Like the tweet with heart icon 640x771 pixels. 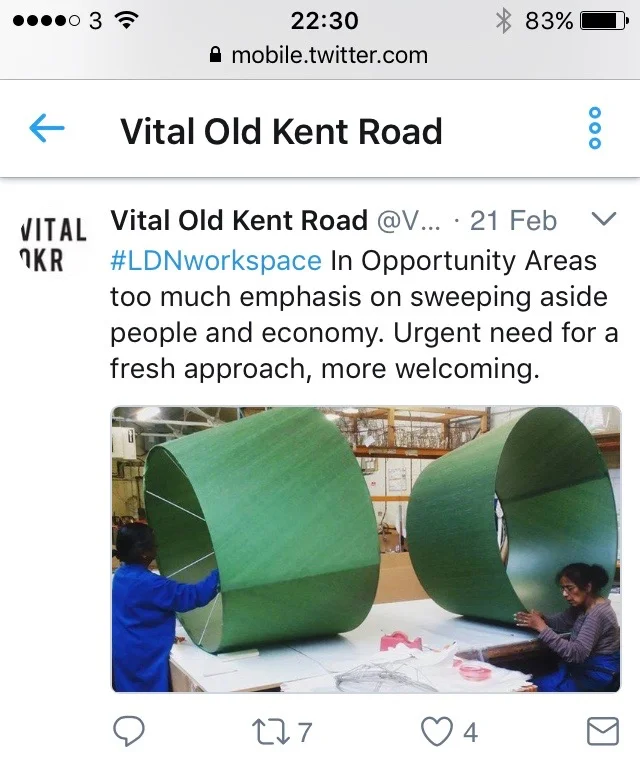coord(437,732)
